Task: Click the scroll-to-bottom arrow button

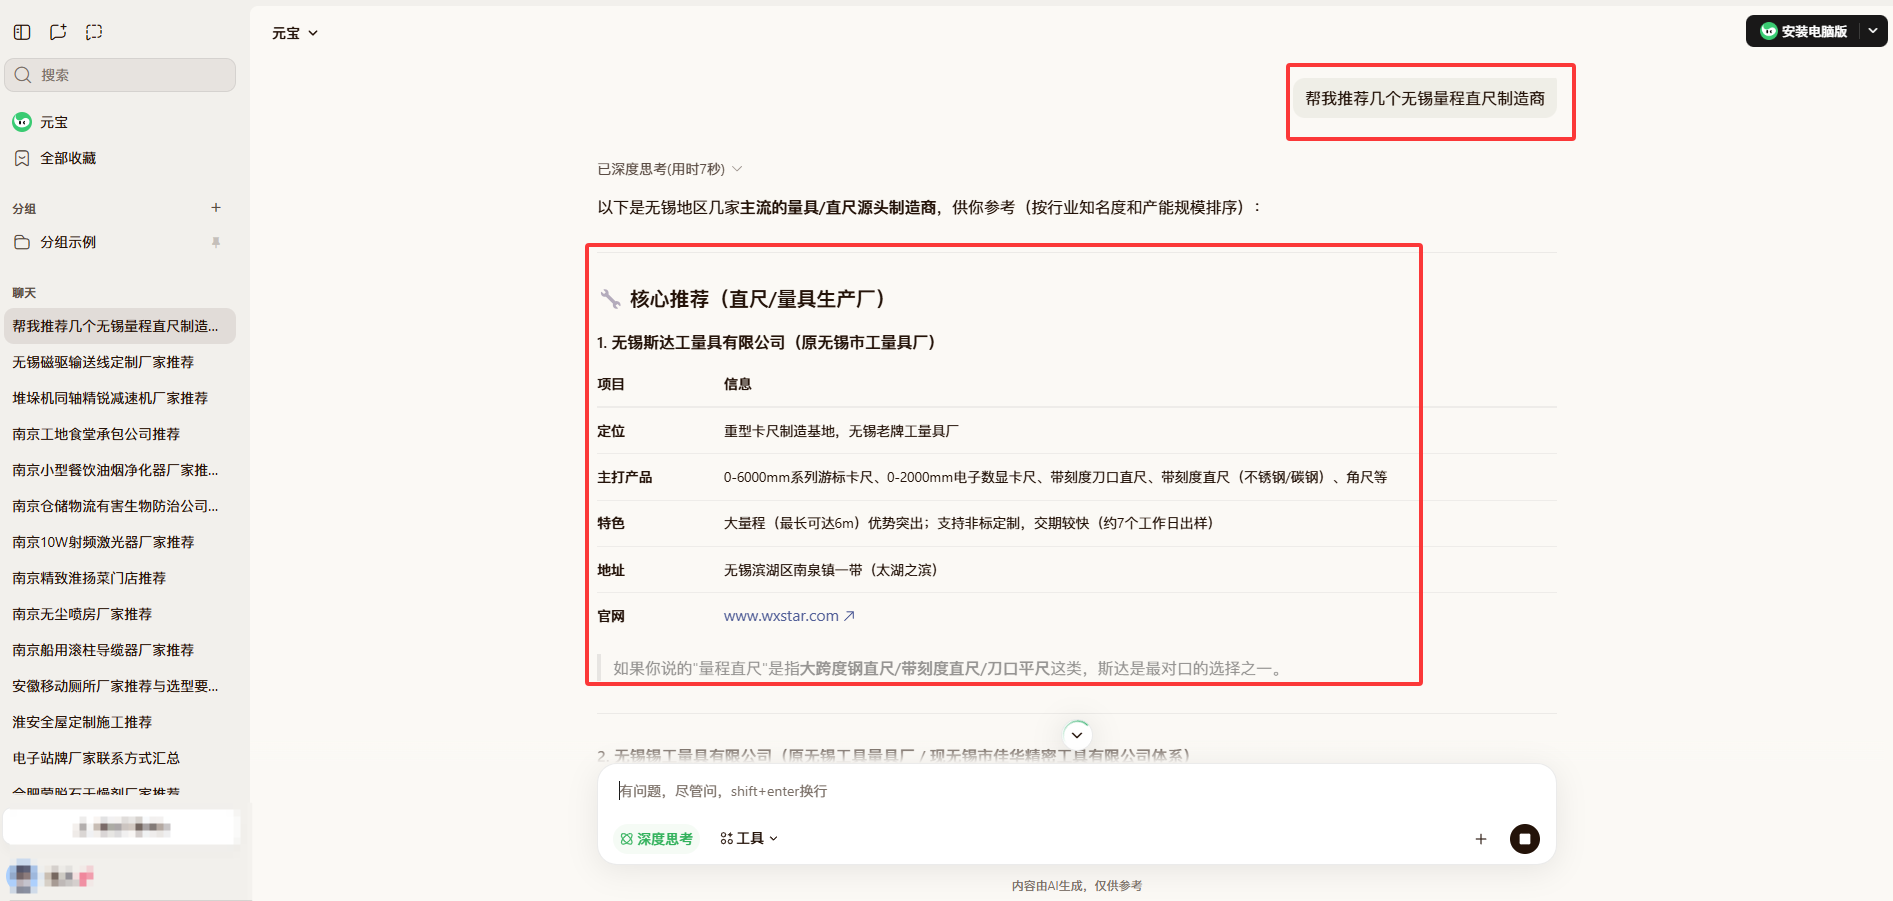Action: point(1077,735)
